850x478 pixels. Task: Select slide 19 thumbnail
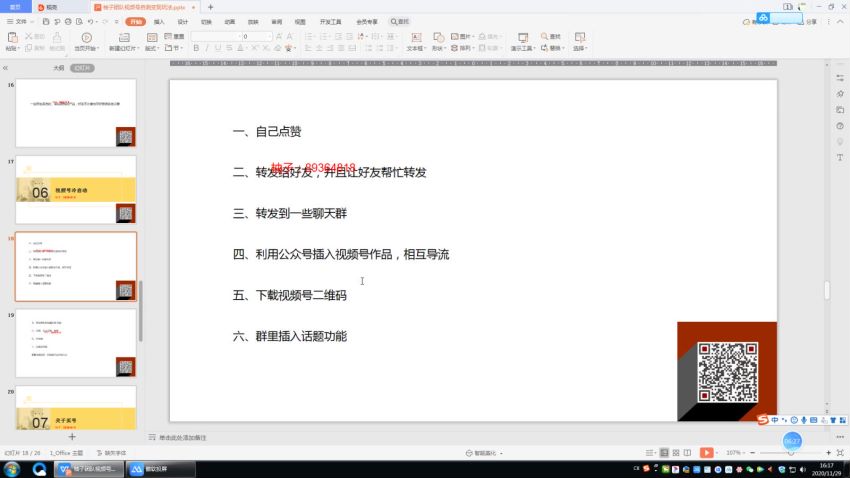[x=76, y=343]
